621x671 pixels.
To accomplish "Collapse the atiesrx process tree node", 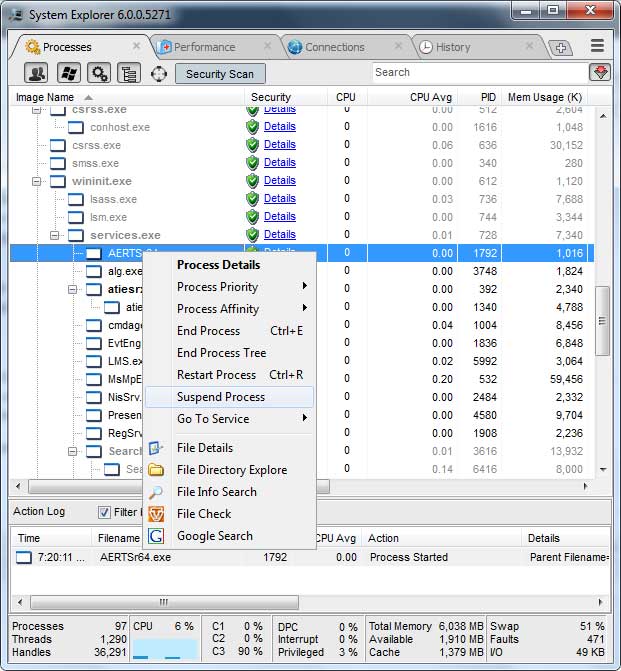I will click(x=73, y=289).
